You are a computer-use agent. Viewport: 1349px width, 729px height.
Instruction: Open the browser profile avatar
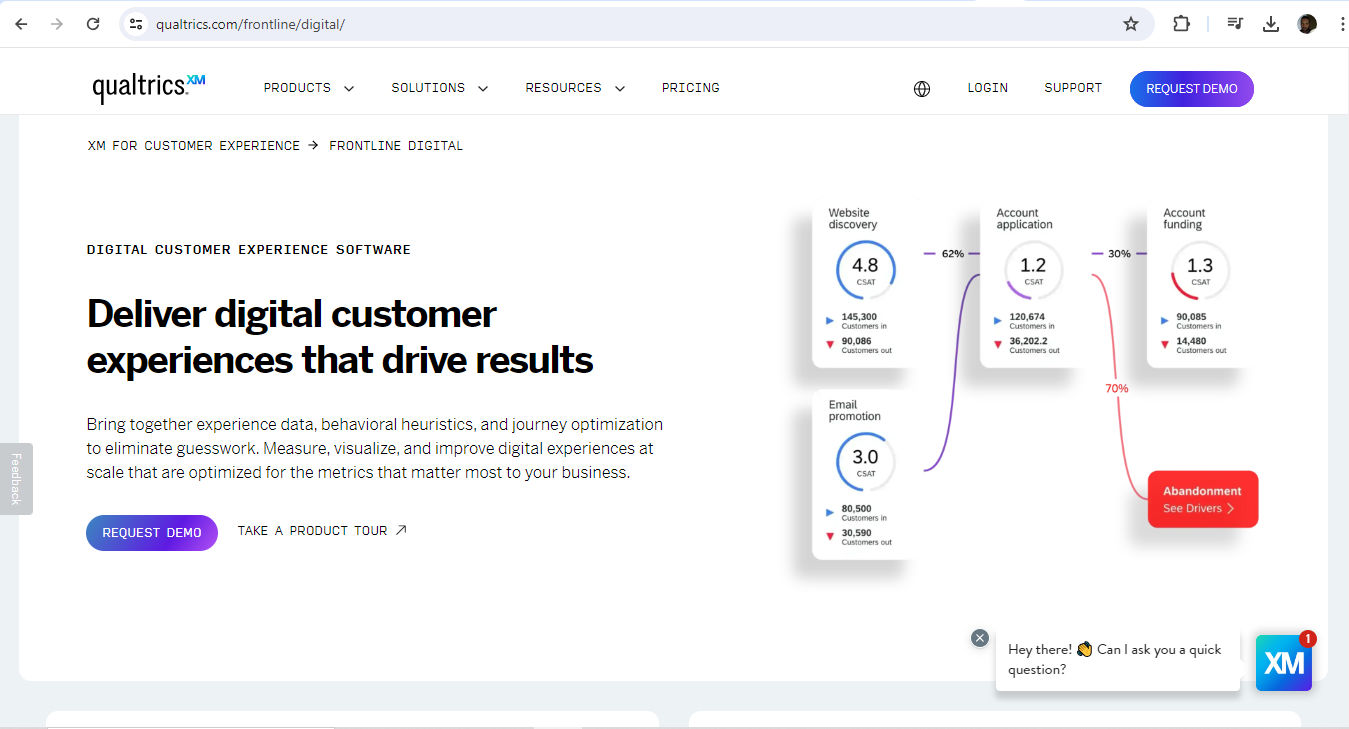(x=1306, y=22)
